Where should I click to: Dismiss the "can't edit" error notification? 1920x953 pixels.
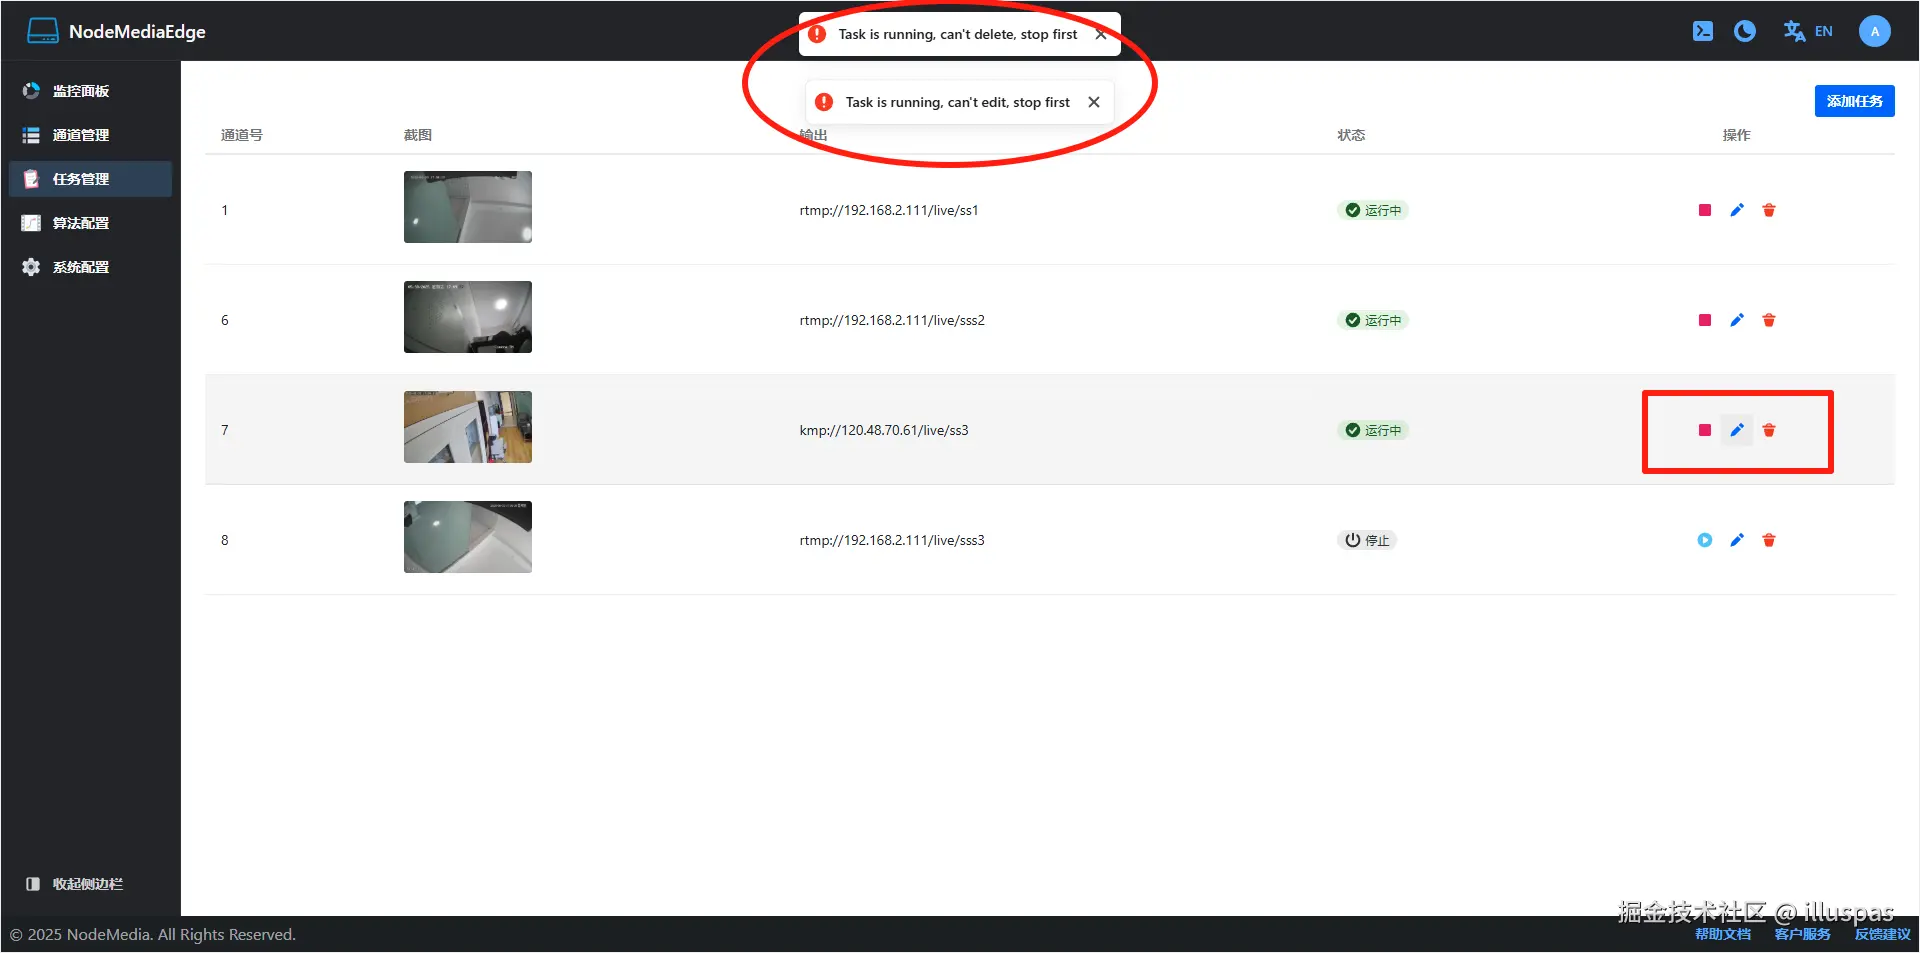(1094, 102)
